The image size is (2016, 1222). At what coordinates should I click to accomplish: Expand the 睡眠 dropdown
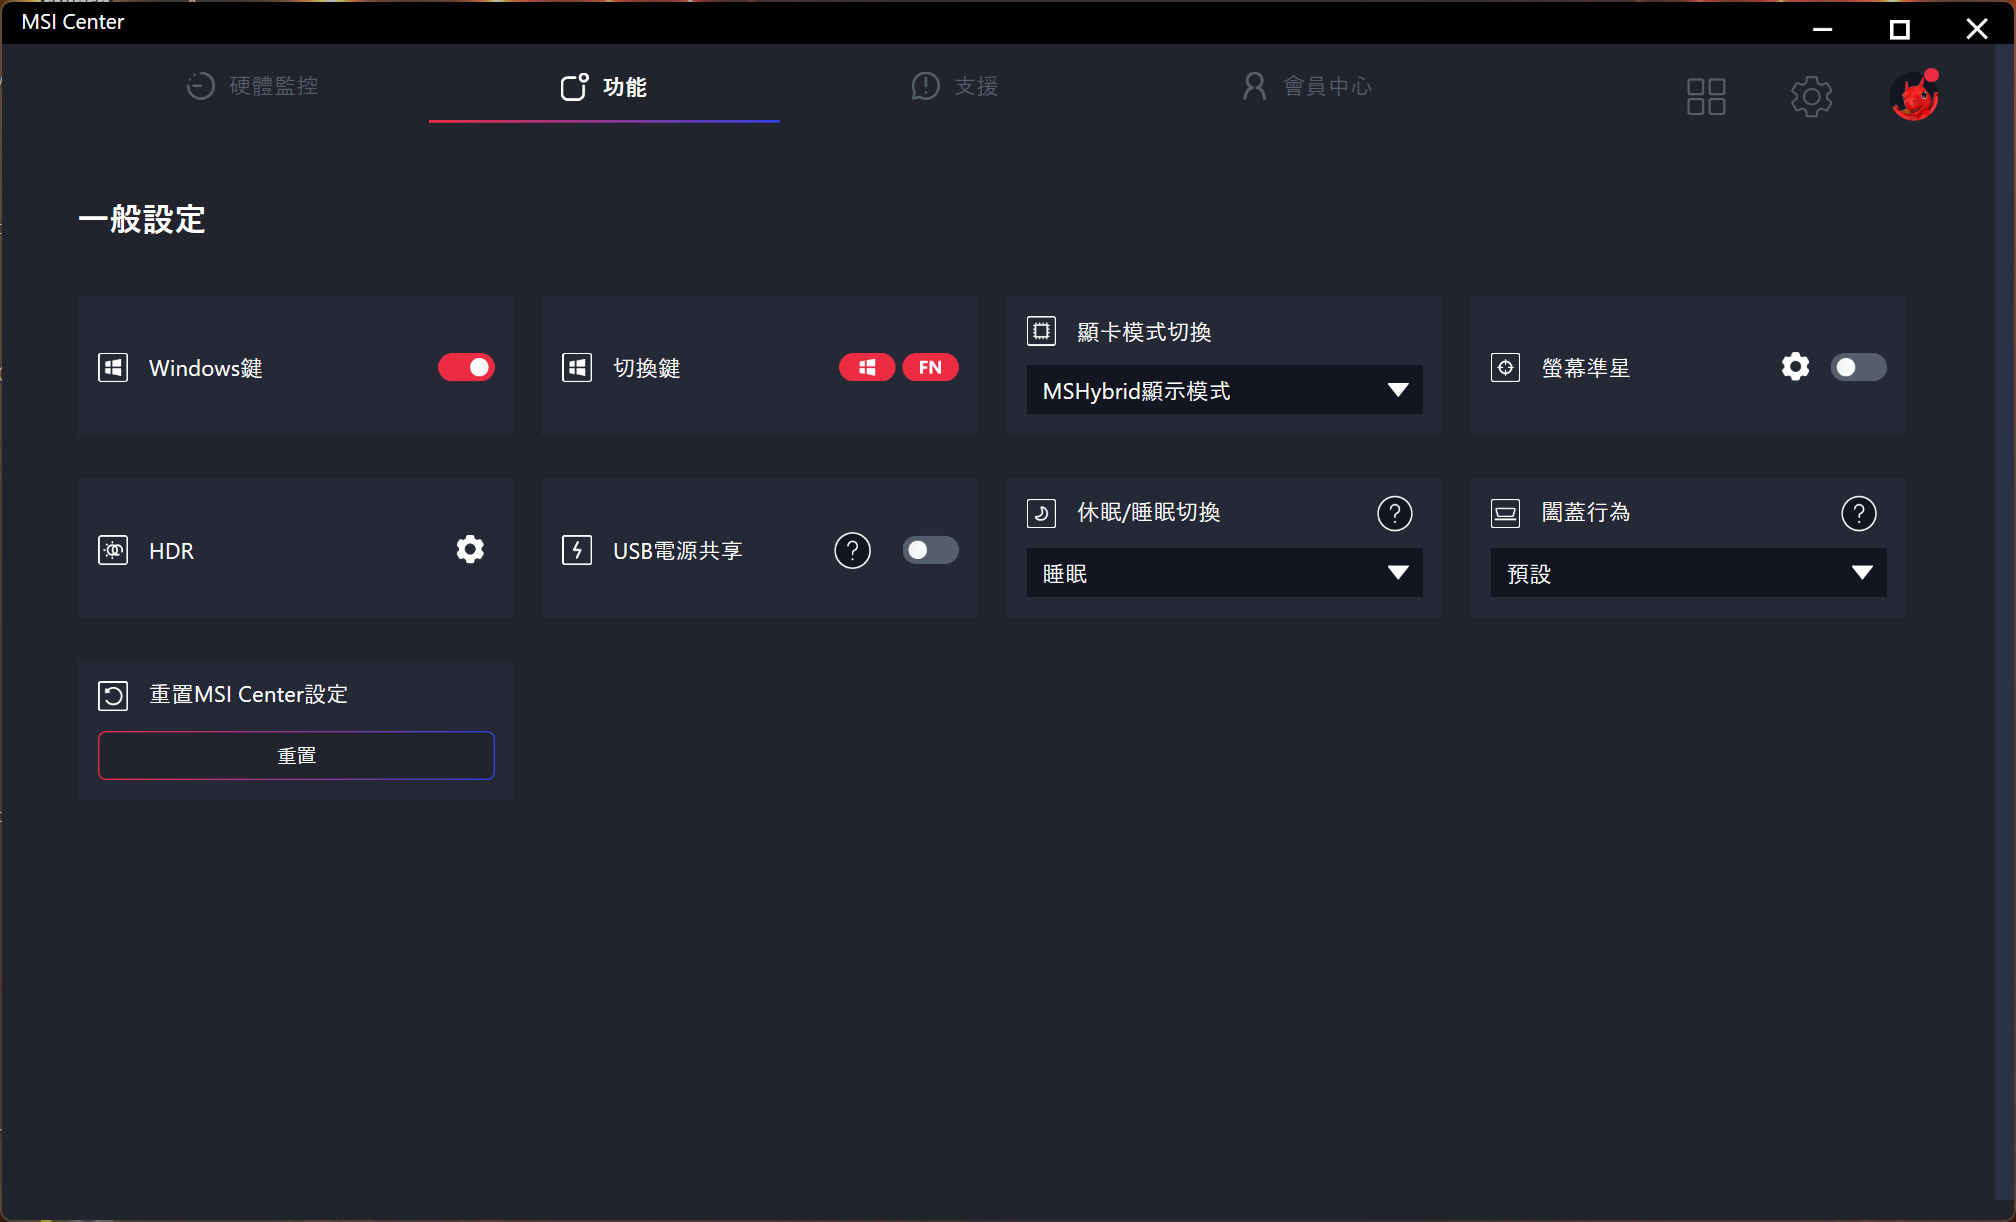tap(1225, 573)
